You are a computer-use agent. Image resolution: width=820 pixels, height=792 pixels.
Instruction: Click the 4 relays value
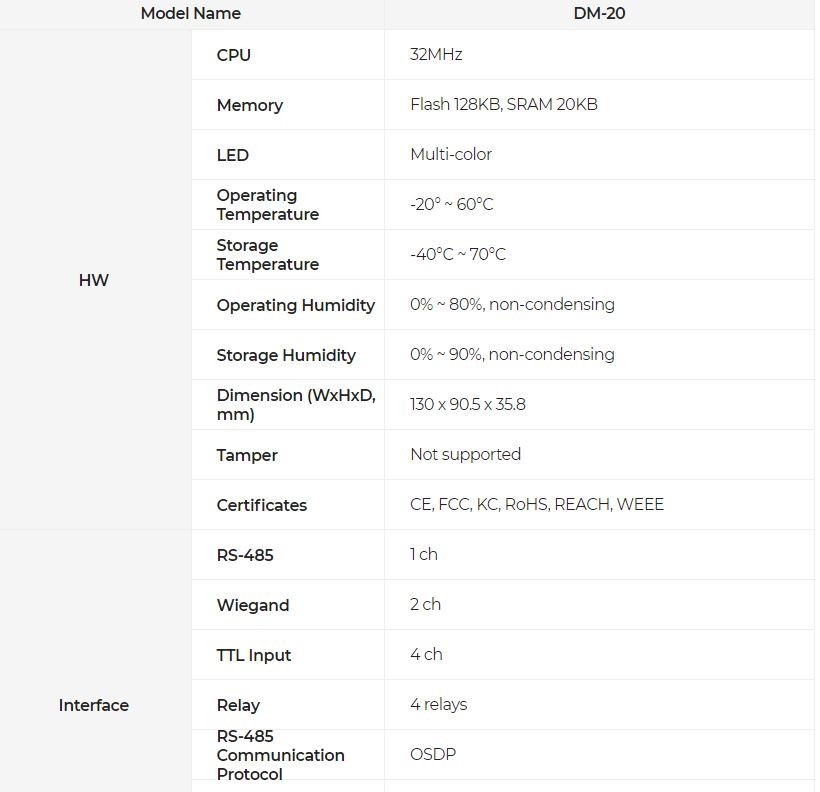click(438, 705)
